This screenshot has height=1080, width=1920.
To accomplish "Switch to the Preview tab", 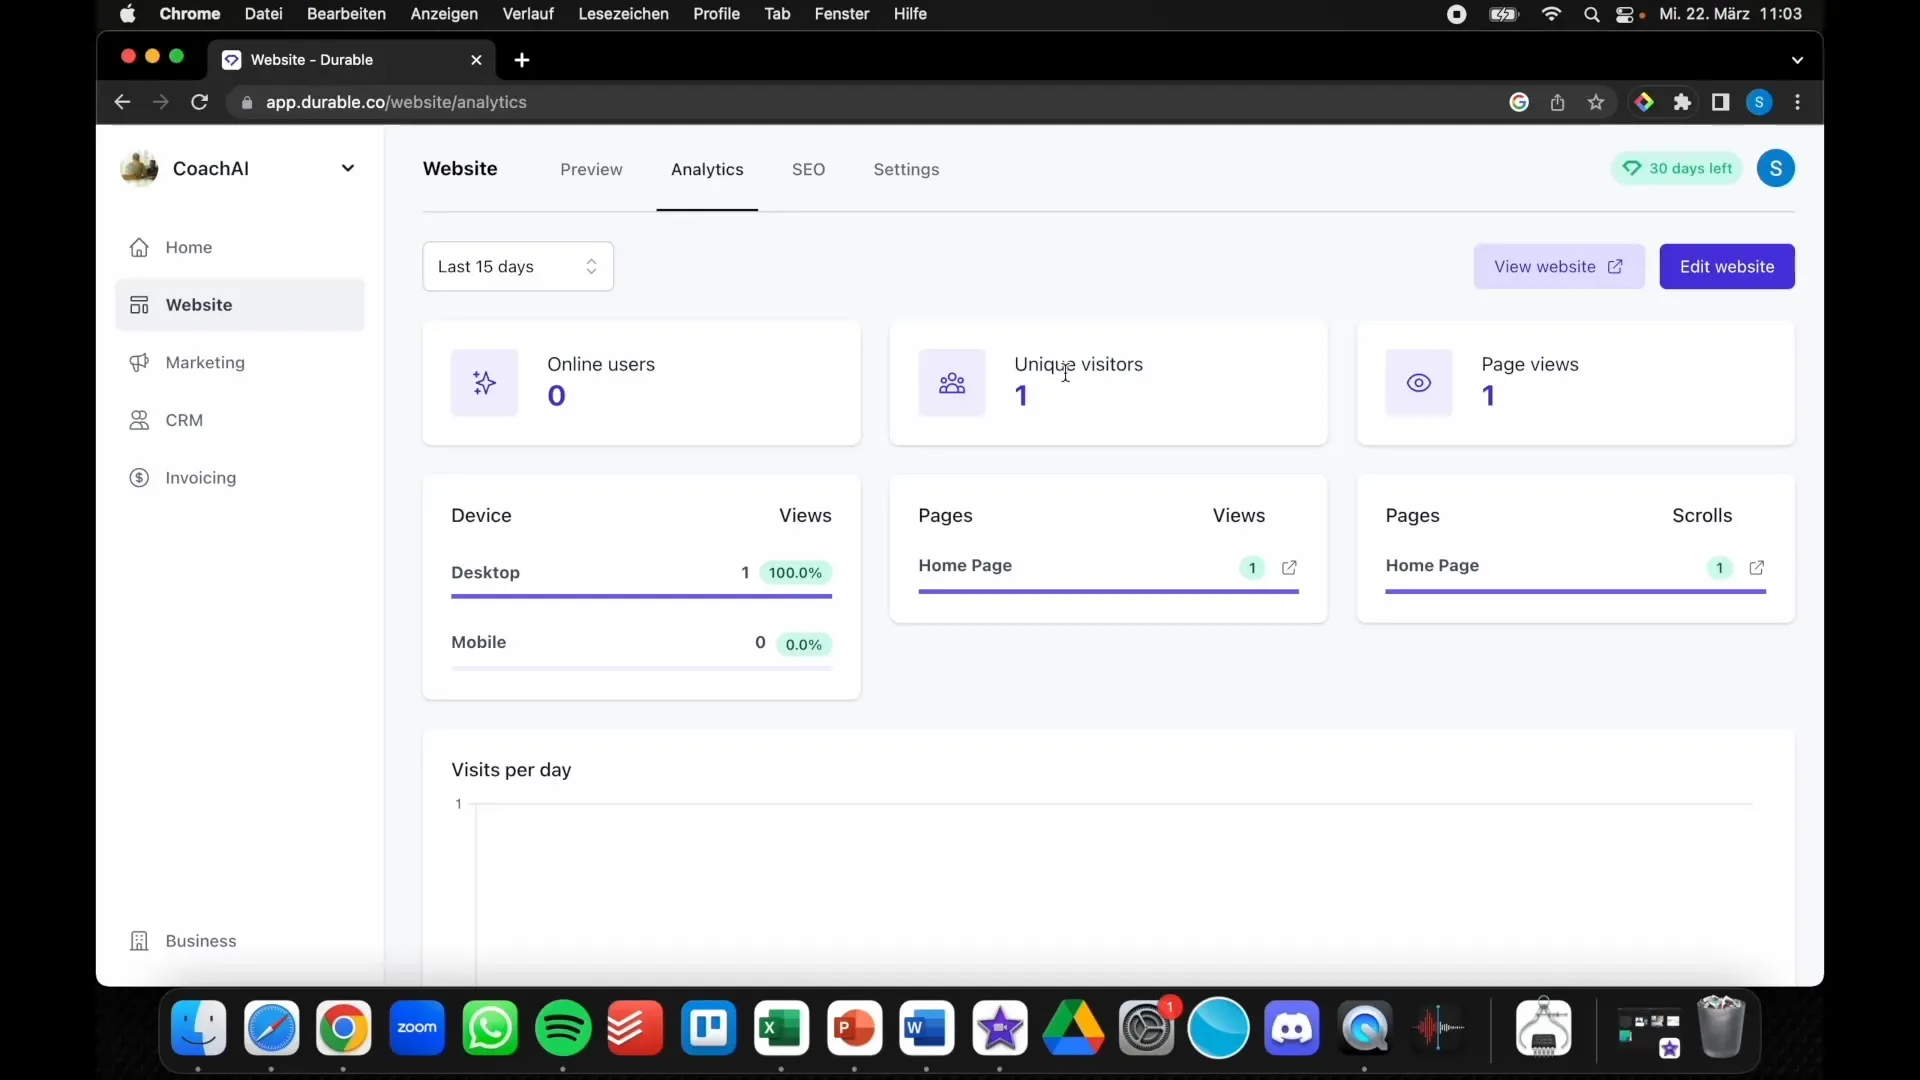I will click(x=591, y=170).
